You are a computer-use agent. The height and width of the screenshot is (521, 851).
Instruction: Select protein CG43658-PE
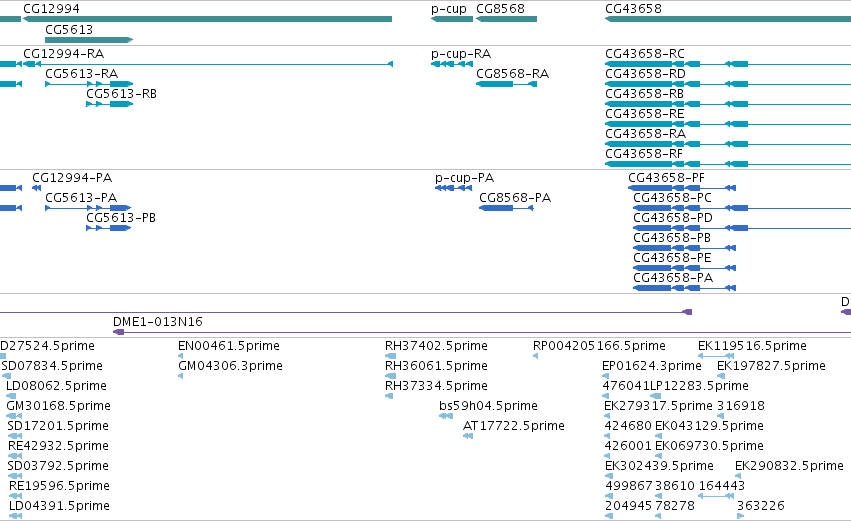coord(672,258)
